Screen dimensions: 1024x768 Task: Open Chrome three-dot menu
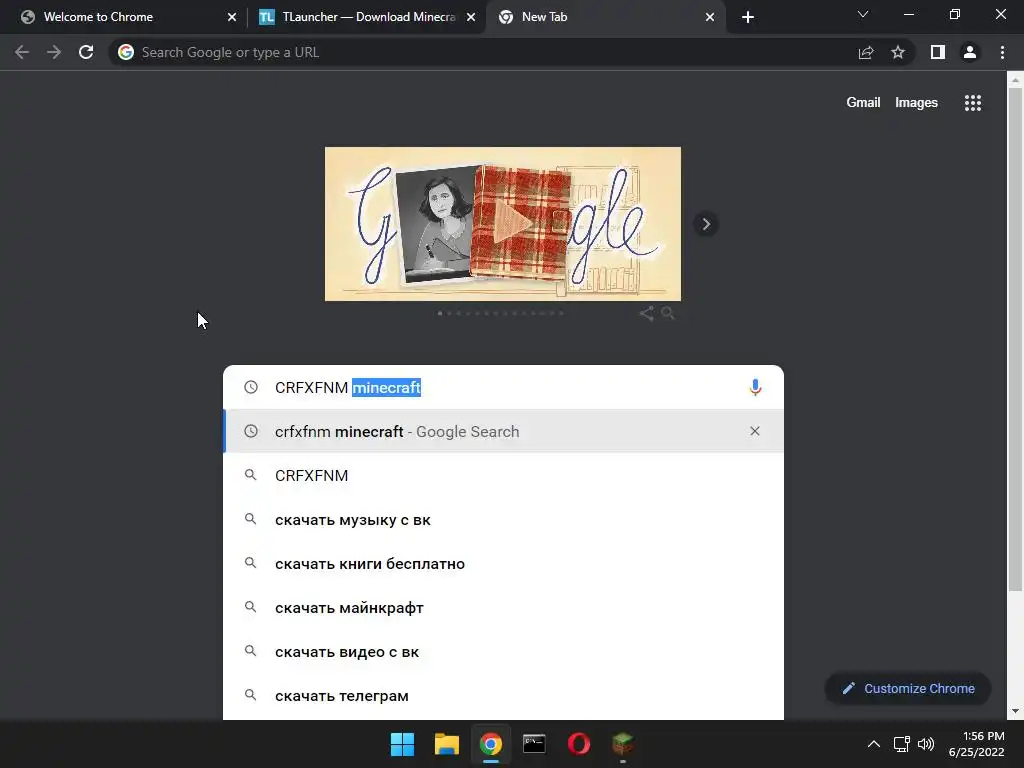(x=1002, y=52)
